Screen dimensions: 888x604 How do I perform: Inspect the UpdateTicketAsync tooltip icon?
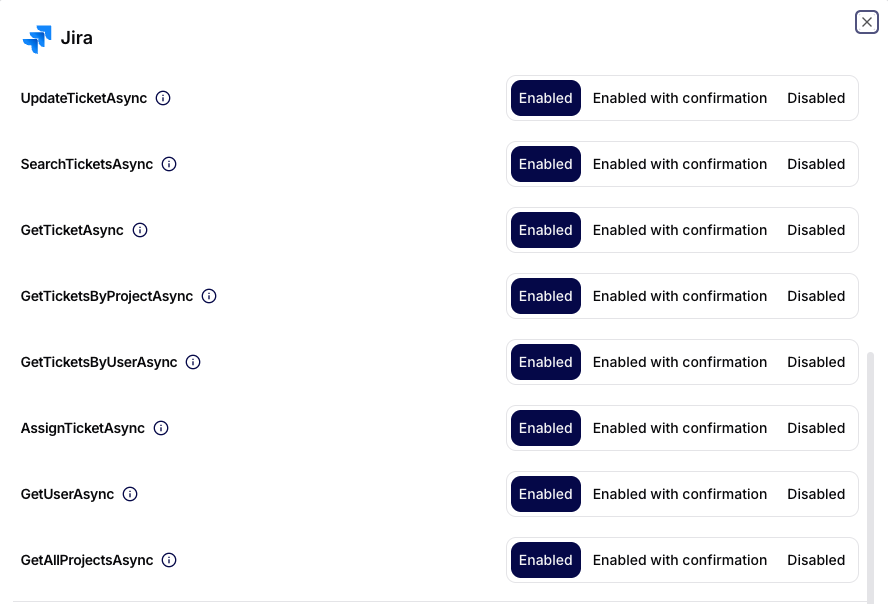click(164, 98)
